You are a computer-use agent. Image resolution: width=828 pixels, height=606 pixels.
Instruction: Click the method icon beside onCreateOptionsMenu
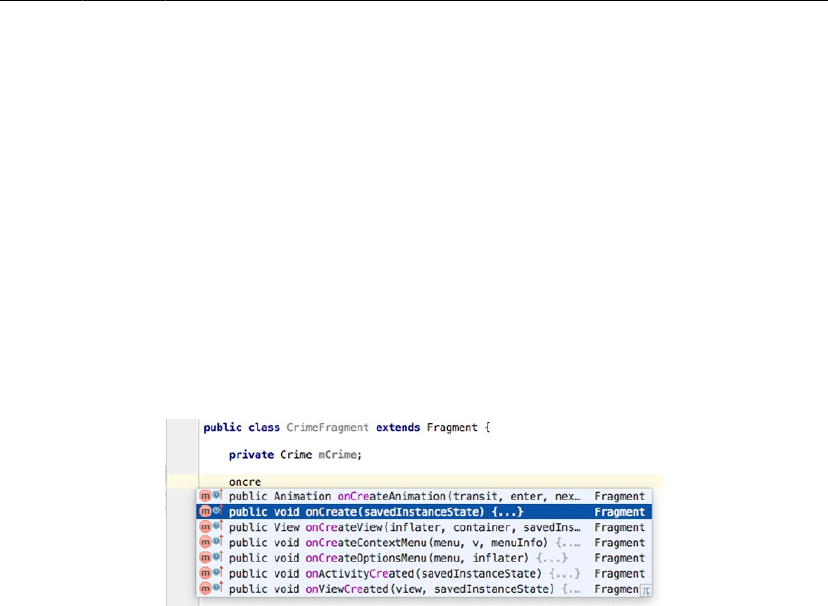click(x=205, y=557)
